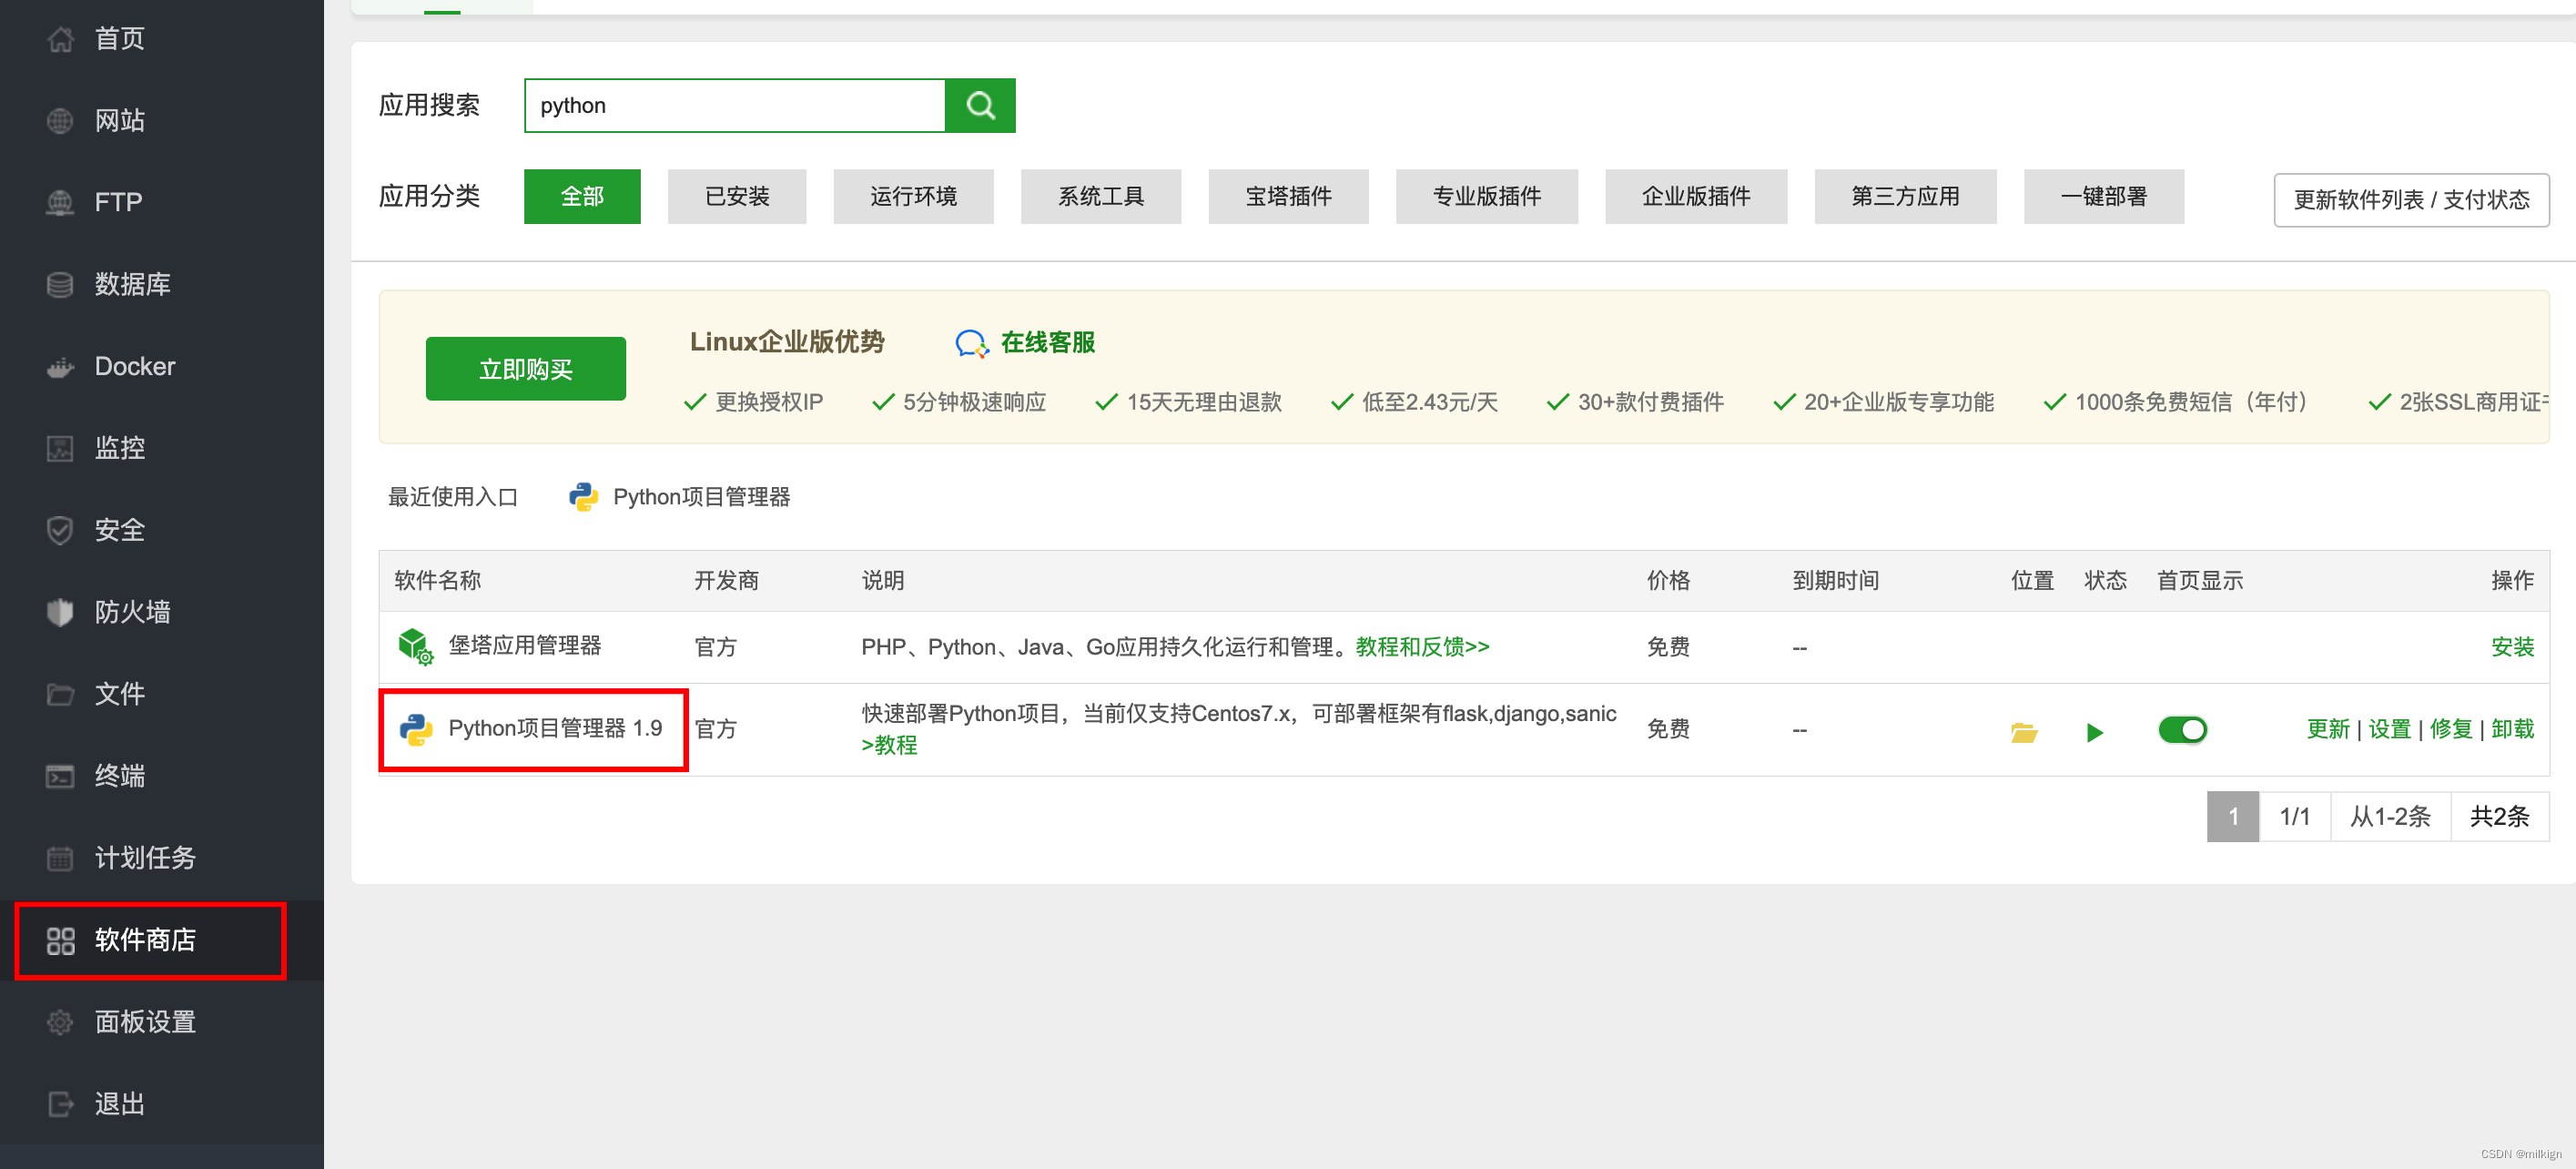
Task: Select the 一键部署 category tab
Action: 2103,197
